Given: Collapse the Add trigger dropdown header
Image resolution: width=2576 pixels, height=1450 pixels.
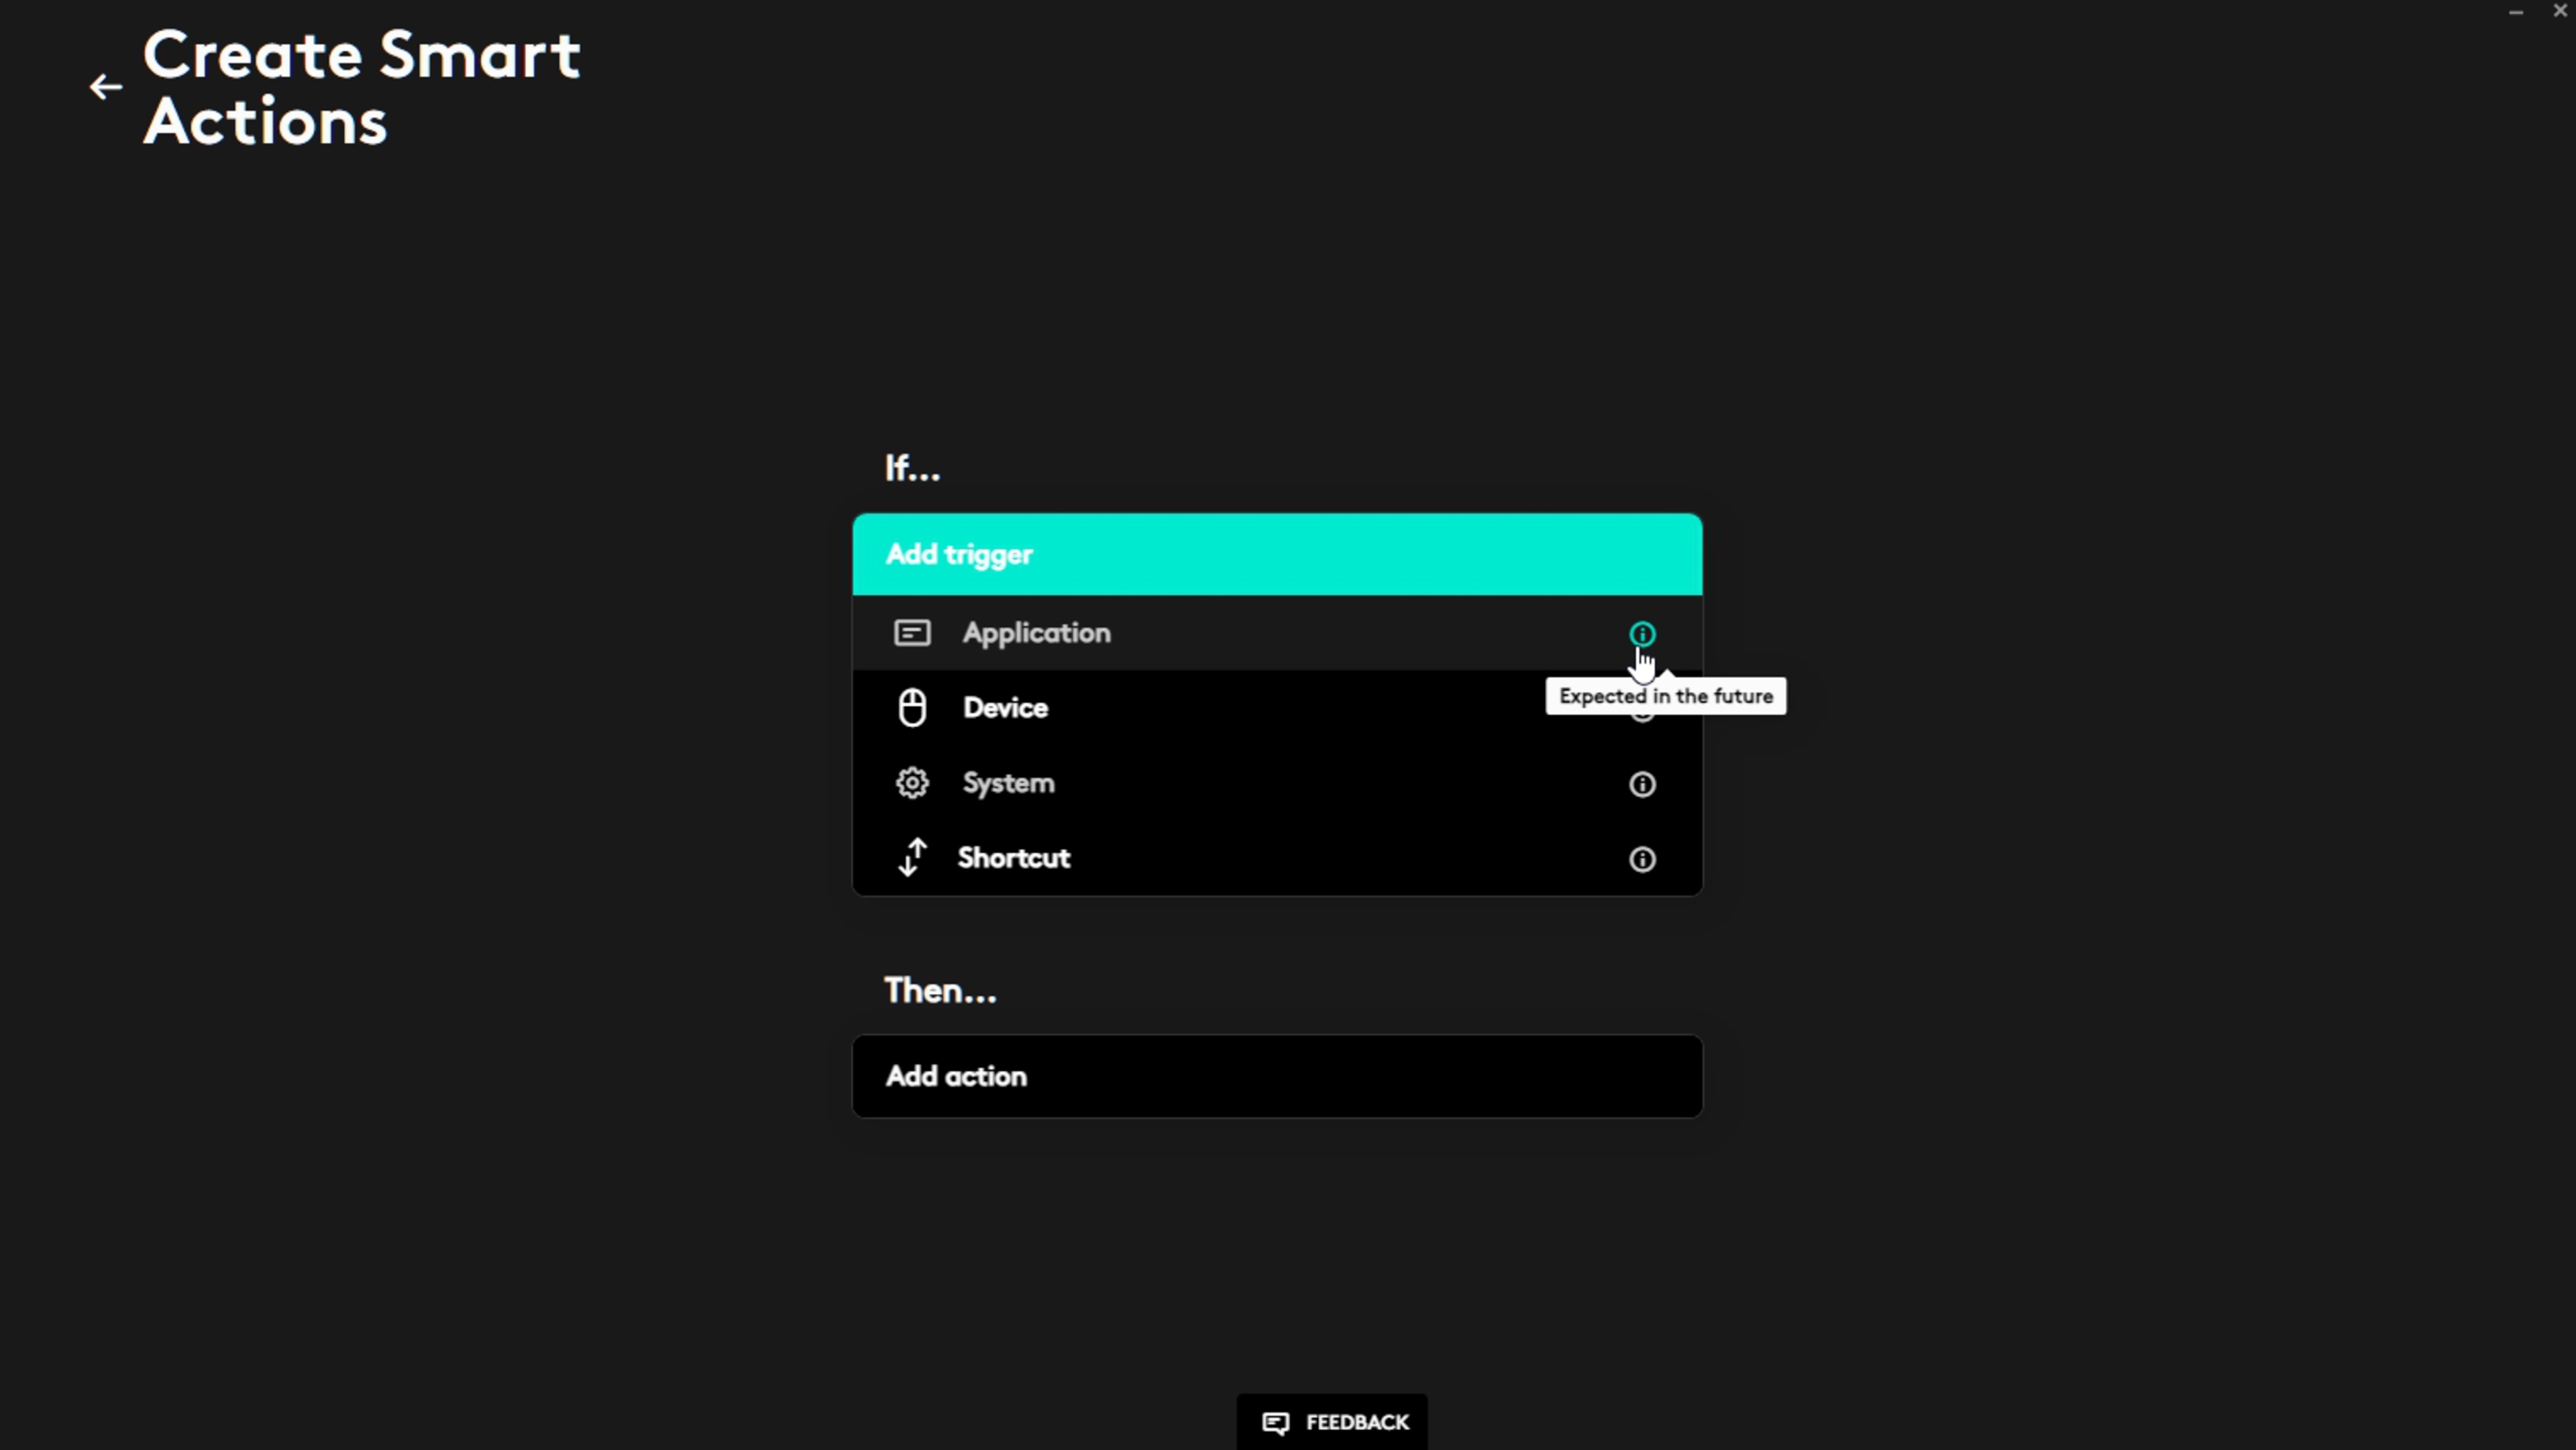Looking at the screenshot, I should (1276, 555).
